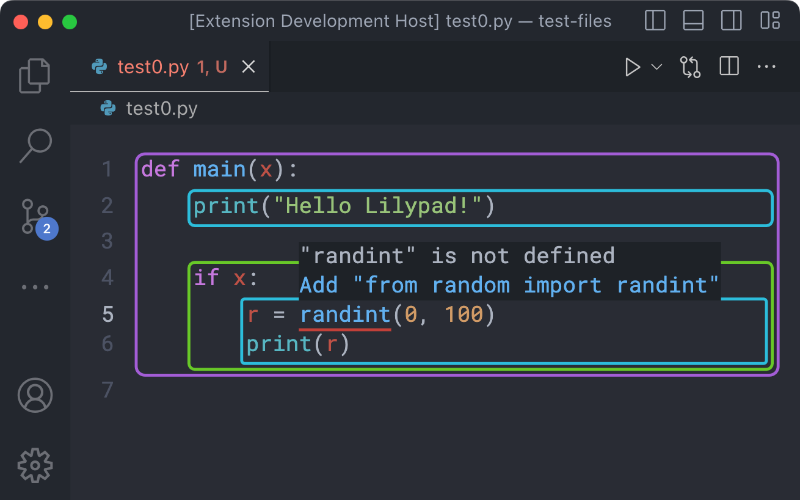Viewport: 800px width, 500px height.
Task: Open Source Control view with badge
Action: (35, 216)
